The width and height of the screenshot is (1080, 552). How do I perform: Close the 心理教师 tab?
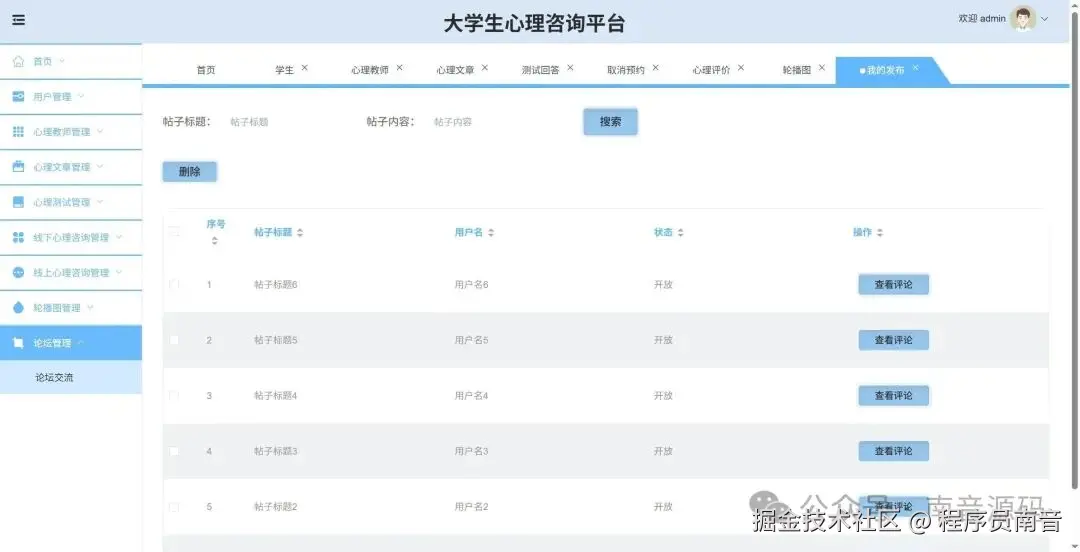(399, 68)
